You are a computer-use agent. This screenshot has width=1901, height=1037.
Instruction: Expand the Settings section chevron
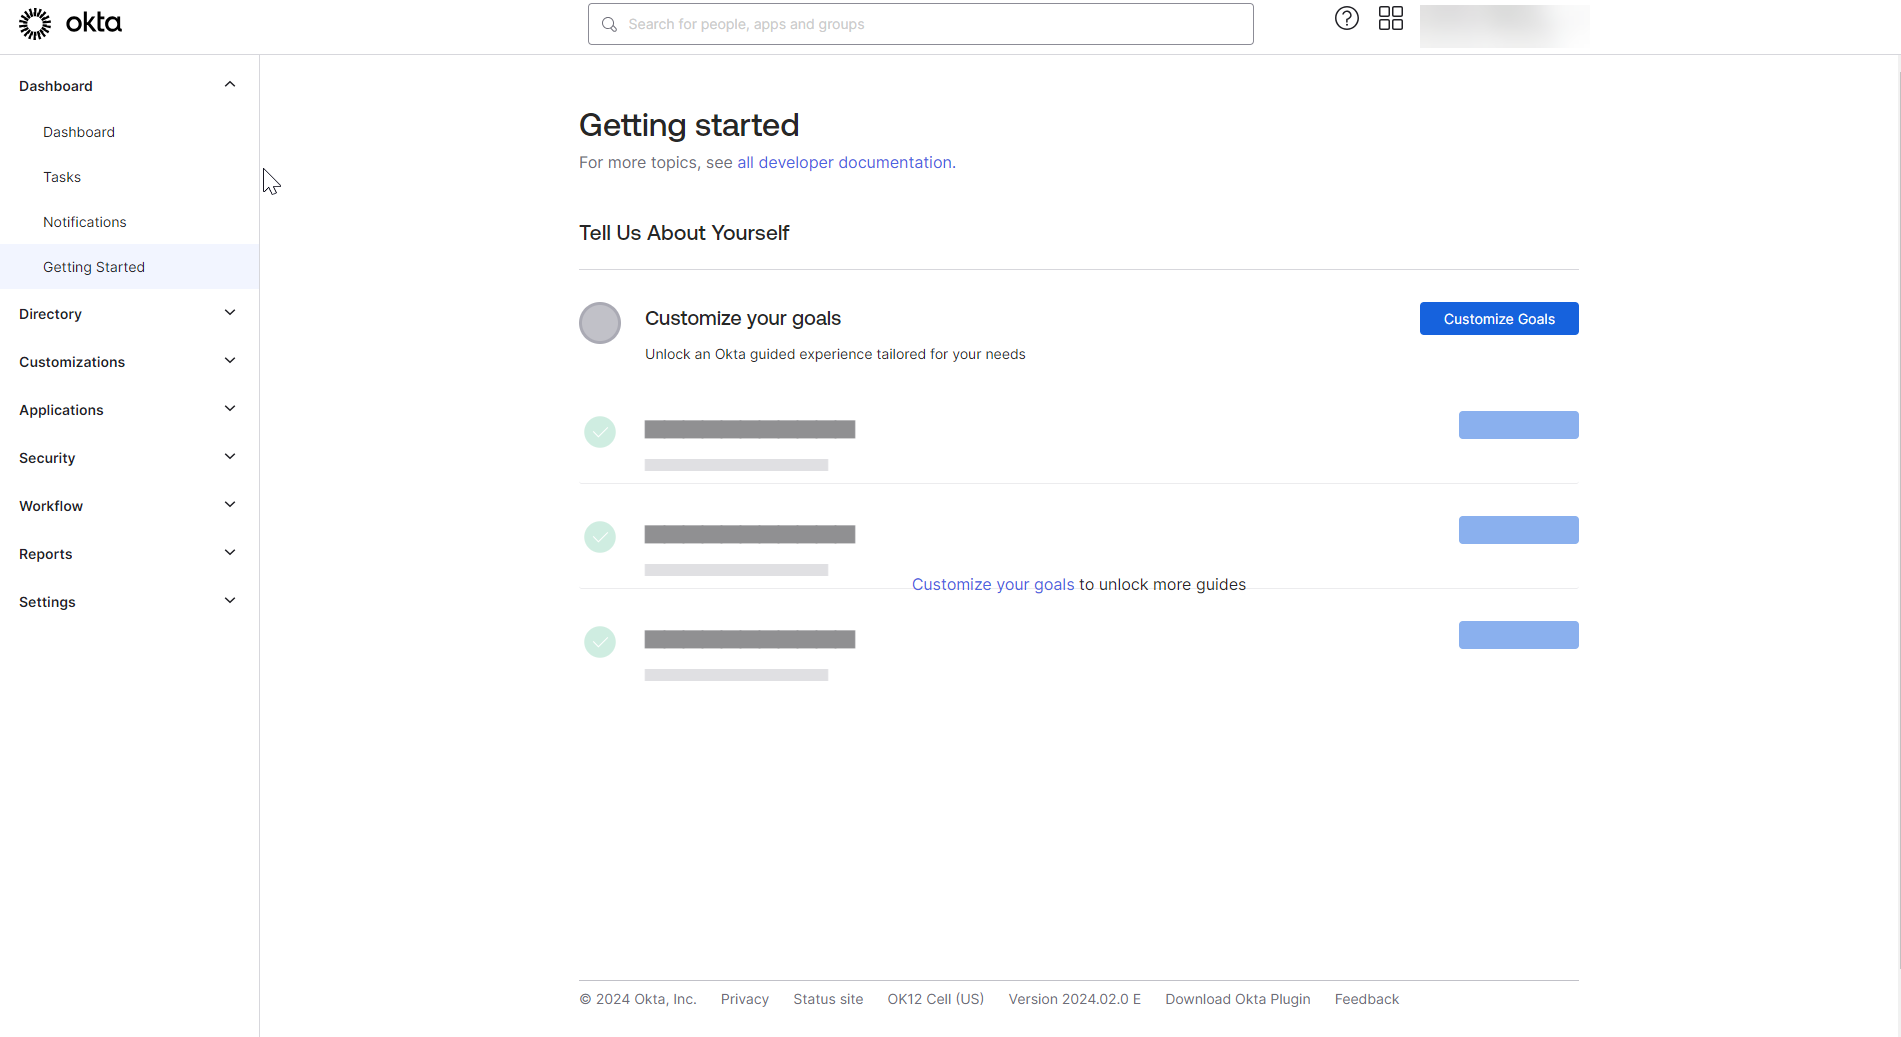(x=230, y=601)
